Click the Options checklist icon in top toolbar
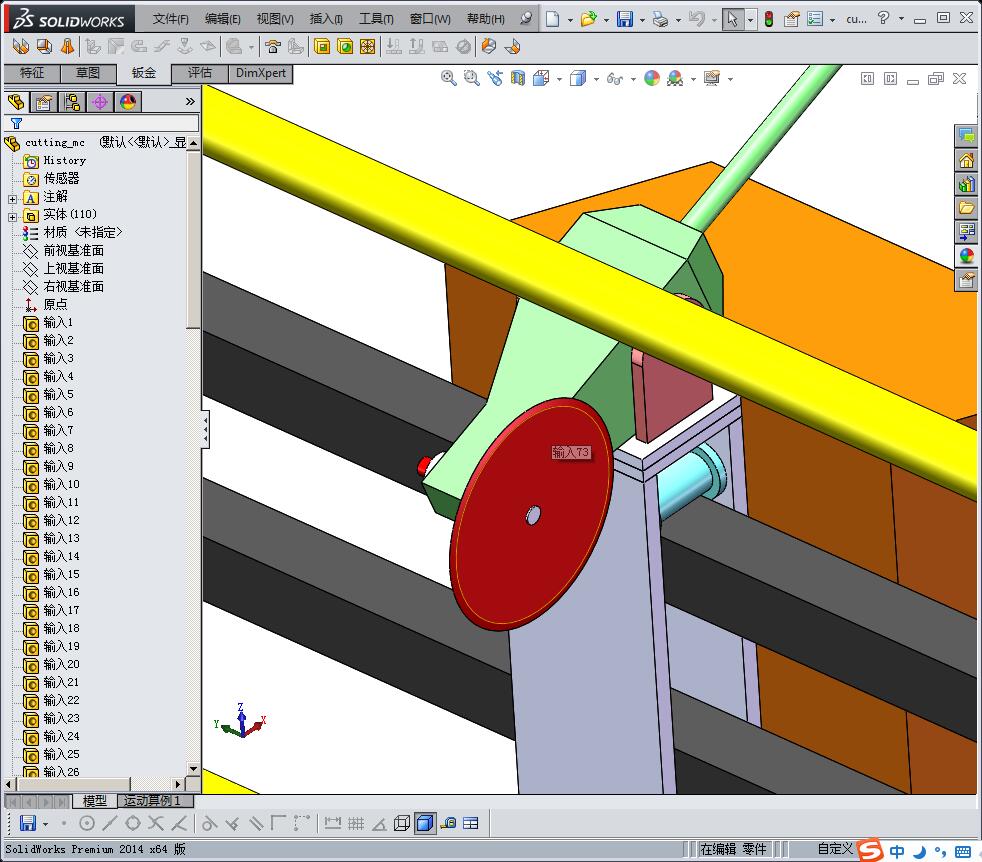Viewport: 982px width, 862px height. pos(815,19)
